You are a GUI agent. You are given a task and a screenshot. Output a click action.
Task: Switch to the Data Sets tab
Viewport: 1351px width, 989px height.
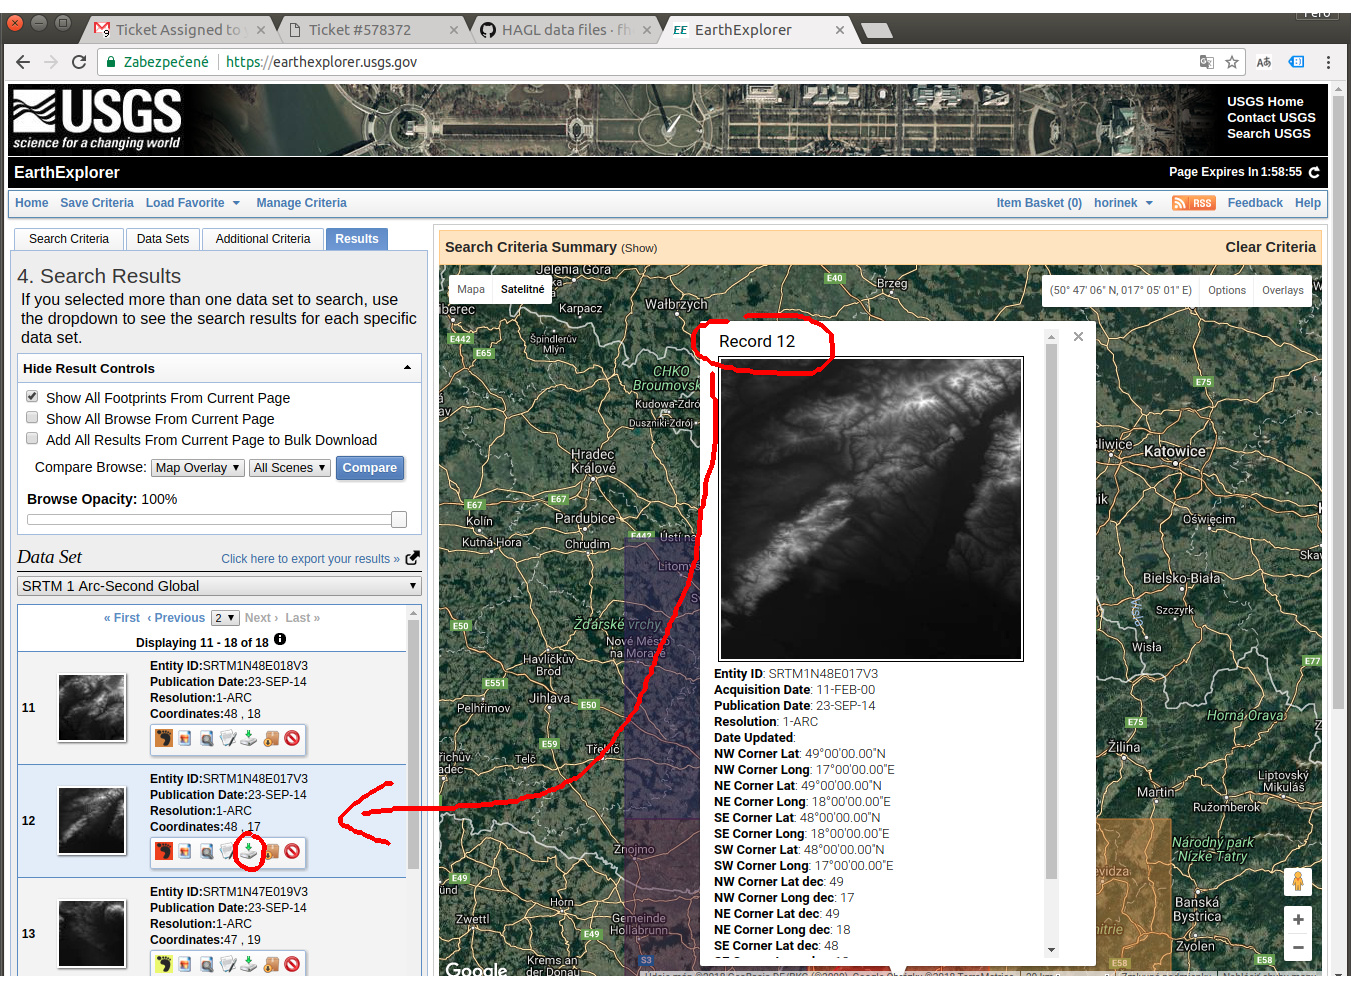pos(162,238)
